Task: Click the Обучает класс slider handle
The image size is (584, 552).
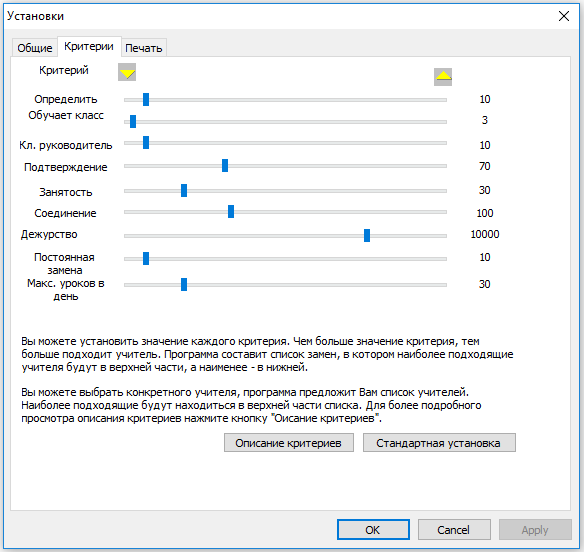Action: (133, 121)
